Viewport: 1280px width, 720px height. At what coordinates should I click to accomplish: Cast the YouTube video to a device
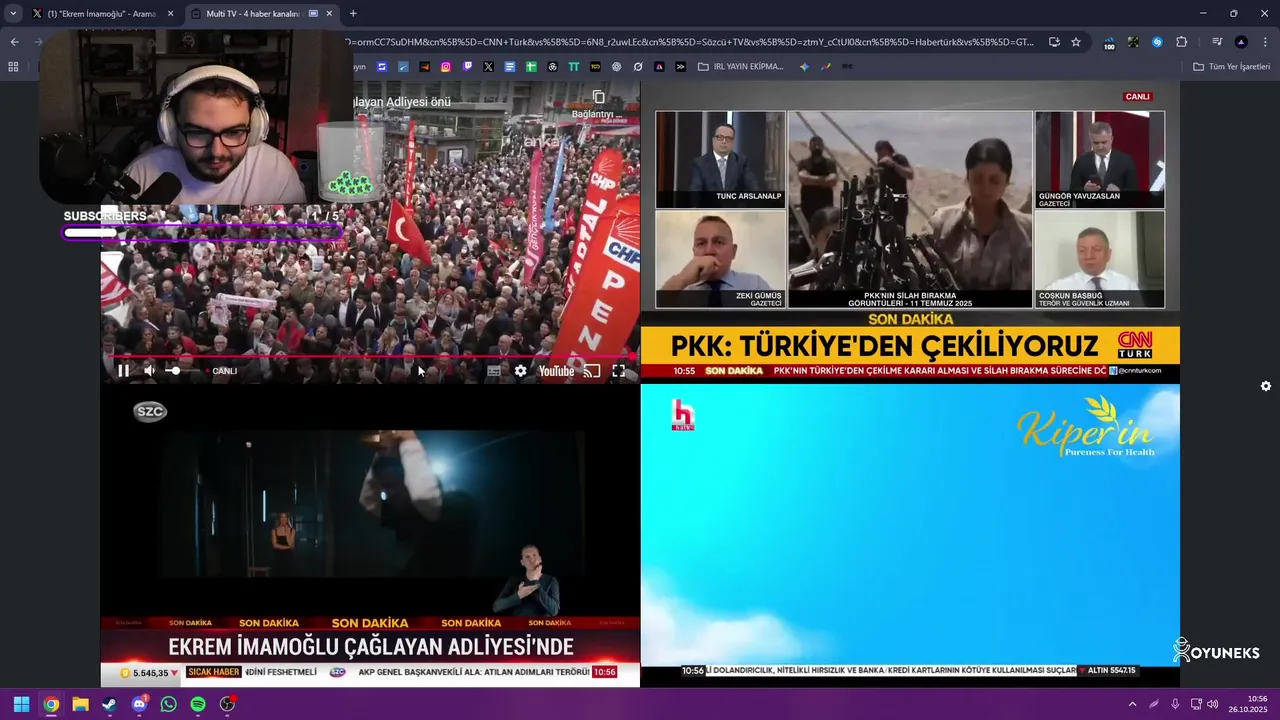[592, 371]
